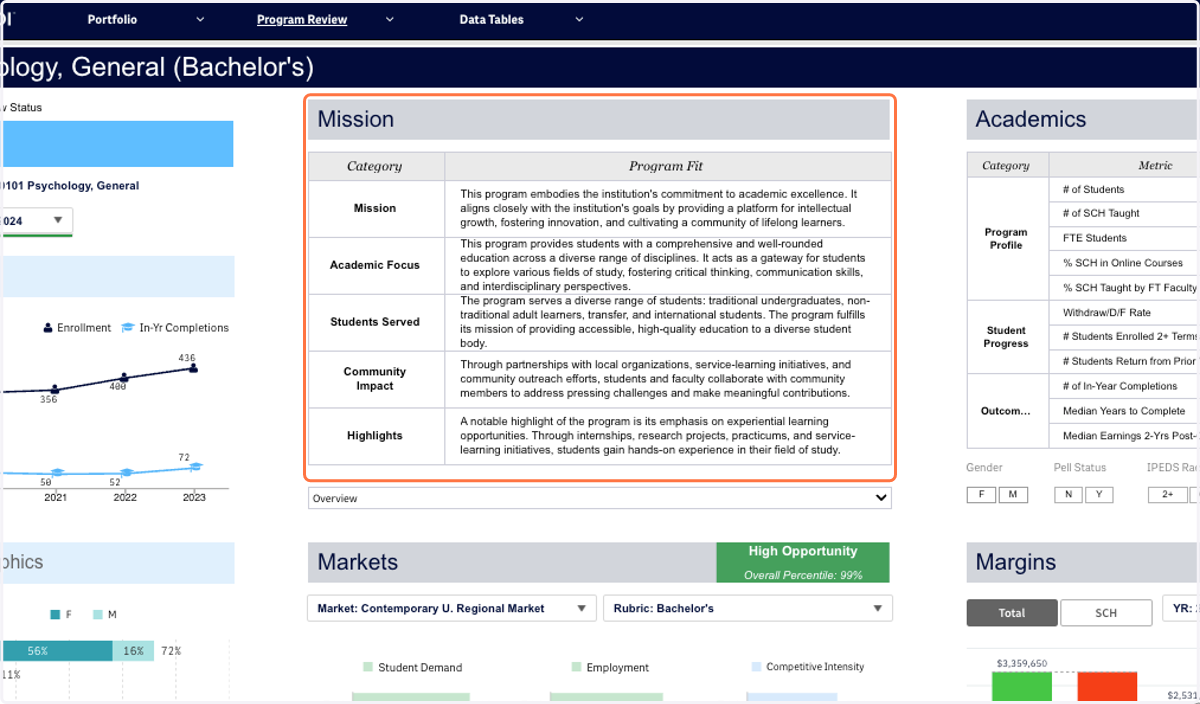Screen dimensions: 1200x704
Task: Click the # of SCH Taught metric
Action: (x=1101, y=213)
